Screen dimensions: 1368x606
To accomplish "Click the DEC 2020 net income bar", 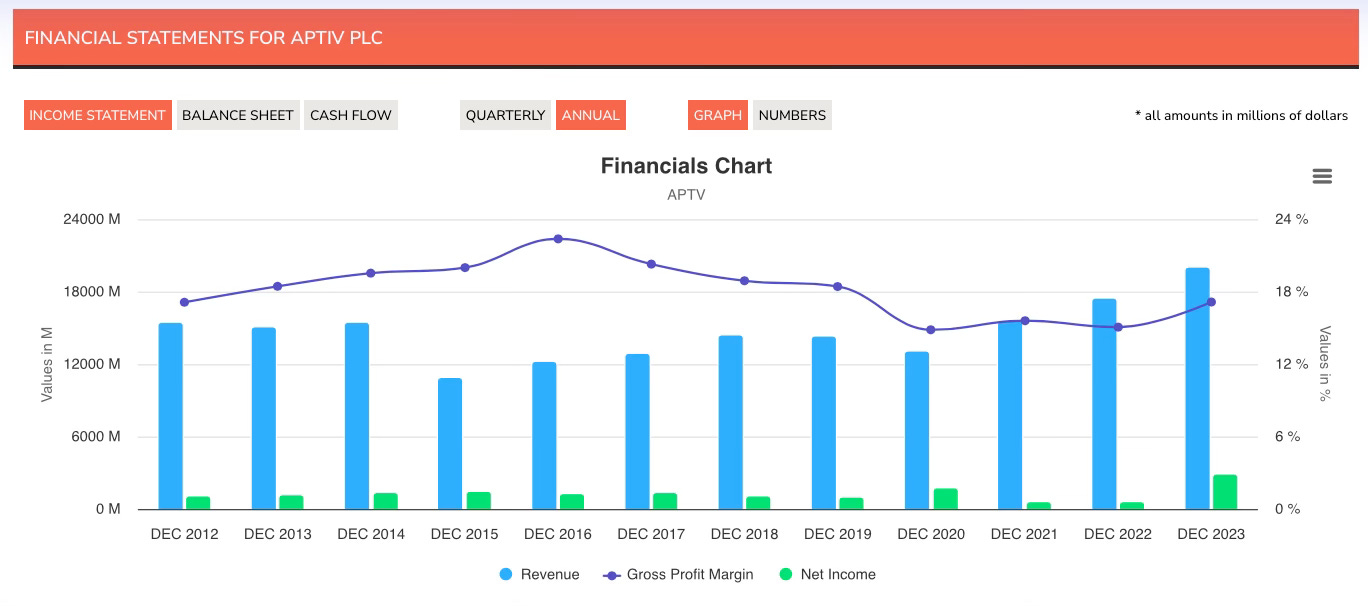I will pos(945,499).
